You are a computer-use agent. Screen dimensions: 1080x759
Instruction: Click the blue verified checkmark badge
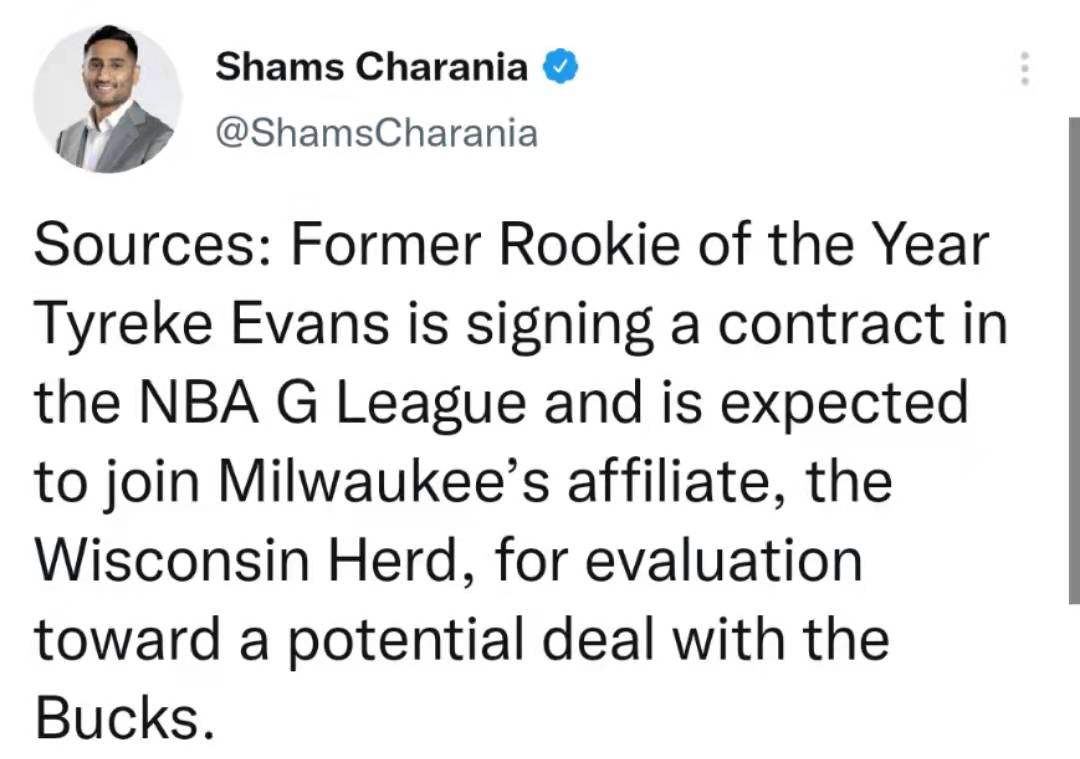(x=561, y=67)
